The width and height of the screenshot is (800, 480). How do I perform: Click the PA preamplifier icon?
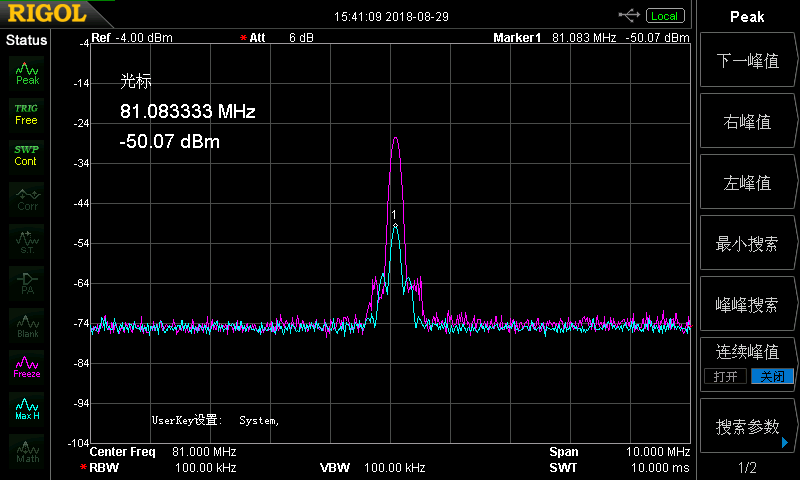point(27,282)
